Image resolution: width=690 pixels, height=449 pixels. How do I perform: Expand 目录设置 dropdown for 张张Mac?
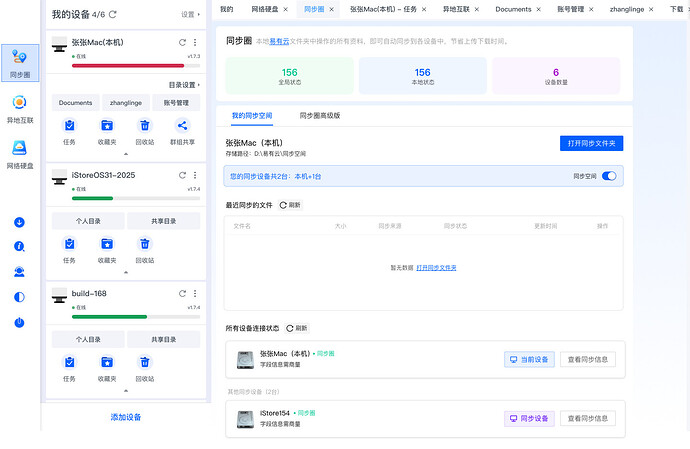pyautogui.click(x=183, y=86)
